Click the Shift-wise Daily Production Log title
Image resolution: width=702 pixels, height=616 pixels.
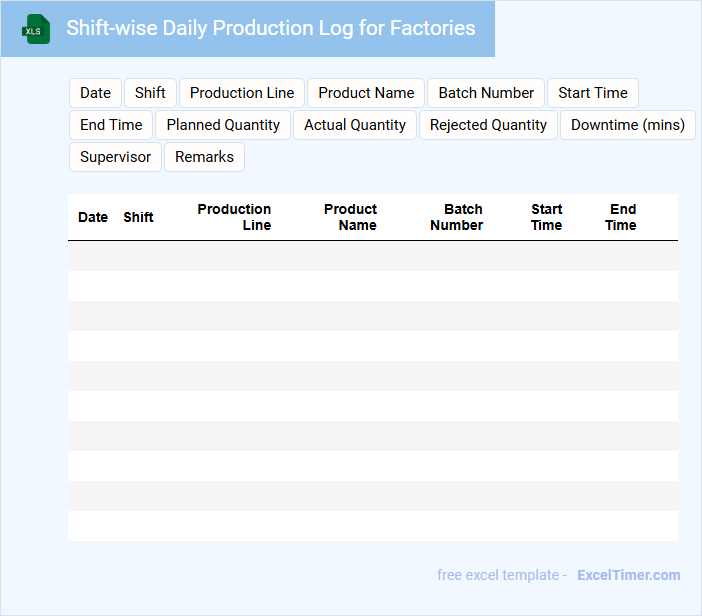[x=270, y=28]
